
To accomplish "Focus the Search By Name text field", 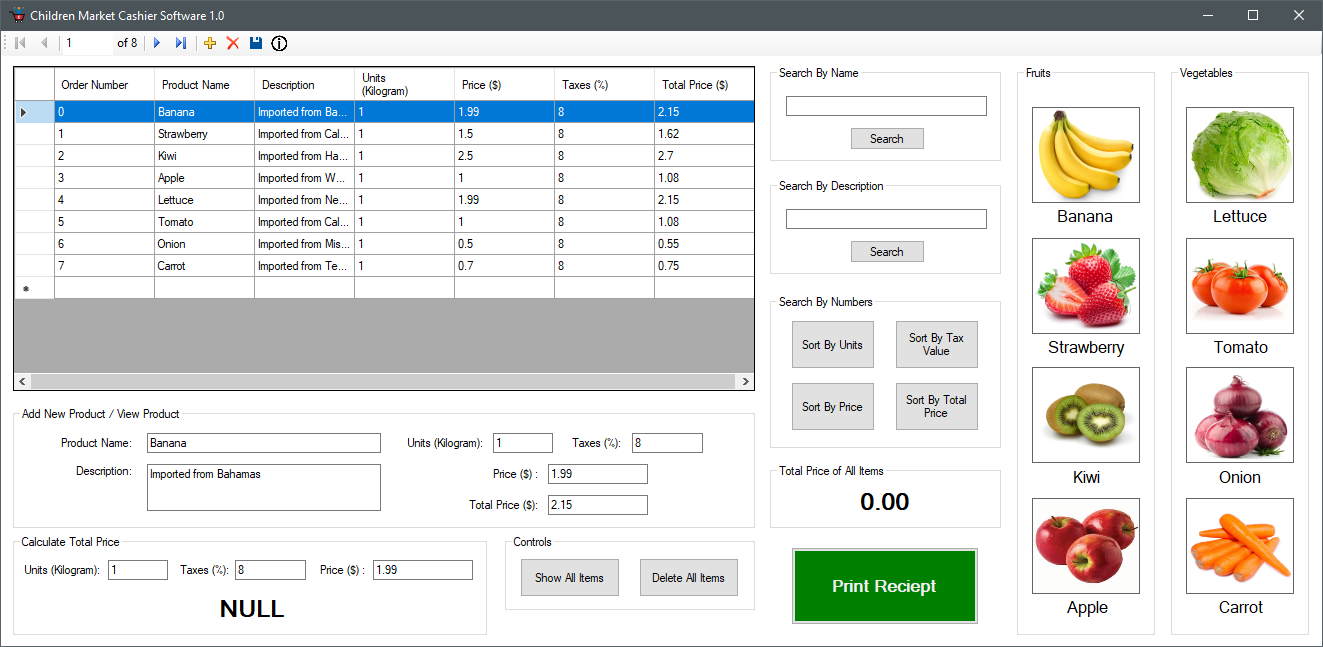I will [x=886, y=106].
